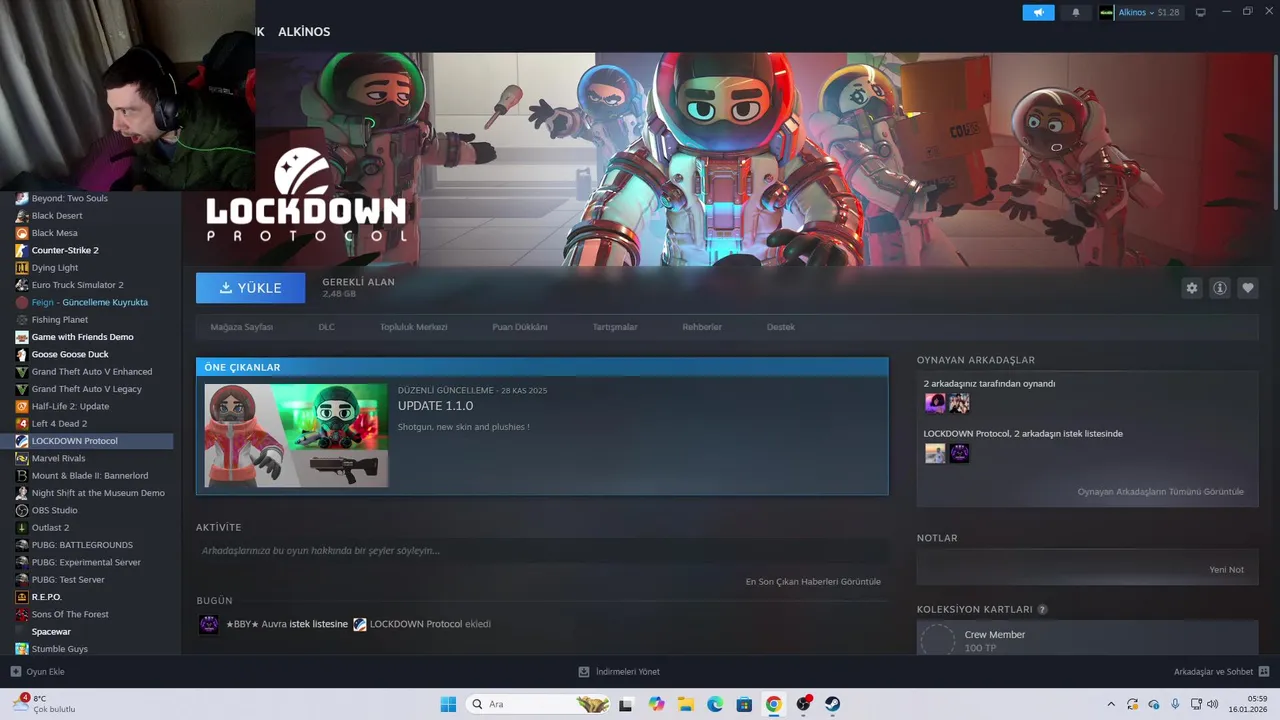Select Sons Of The Forest in the library
Image resolution: width=1280 pixels, height=720 pixels.
click(x=70, y=614)
